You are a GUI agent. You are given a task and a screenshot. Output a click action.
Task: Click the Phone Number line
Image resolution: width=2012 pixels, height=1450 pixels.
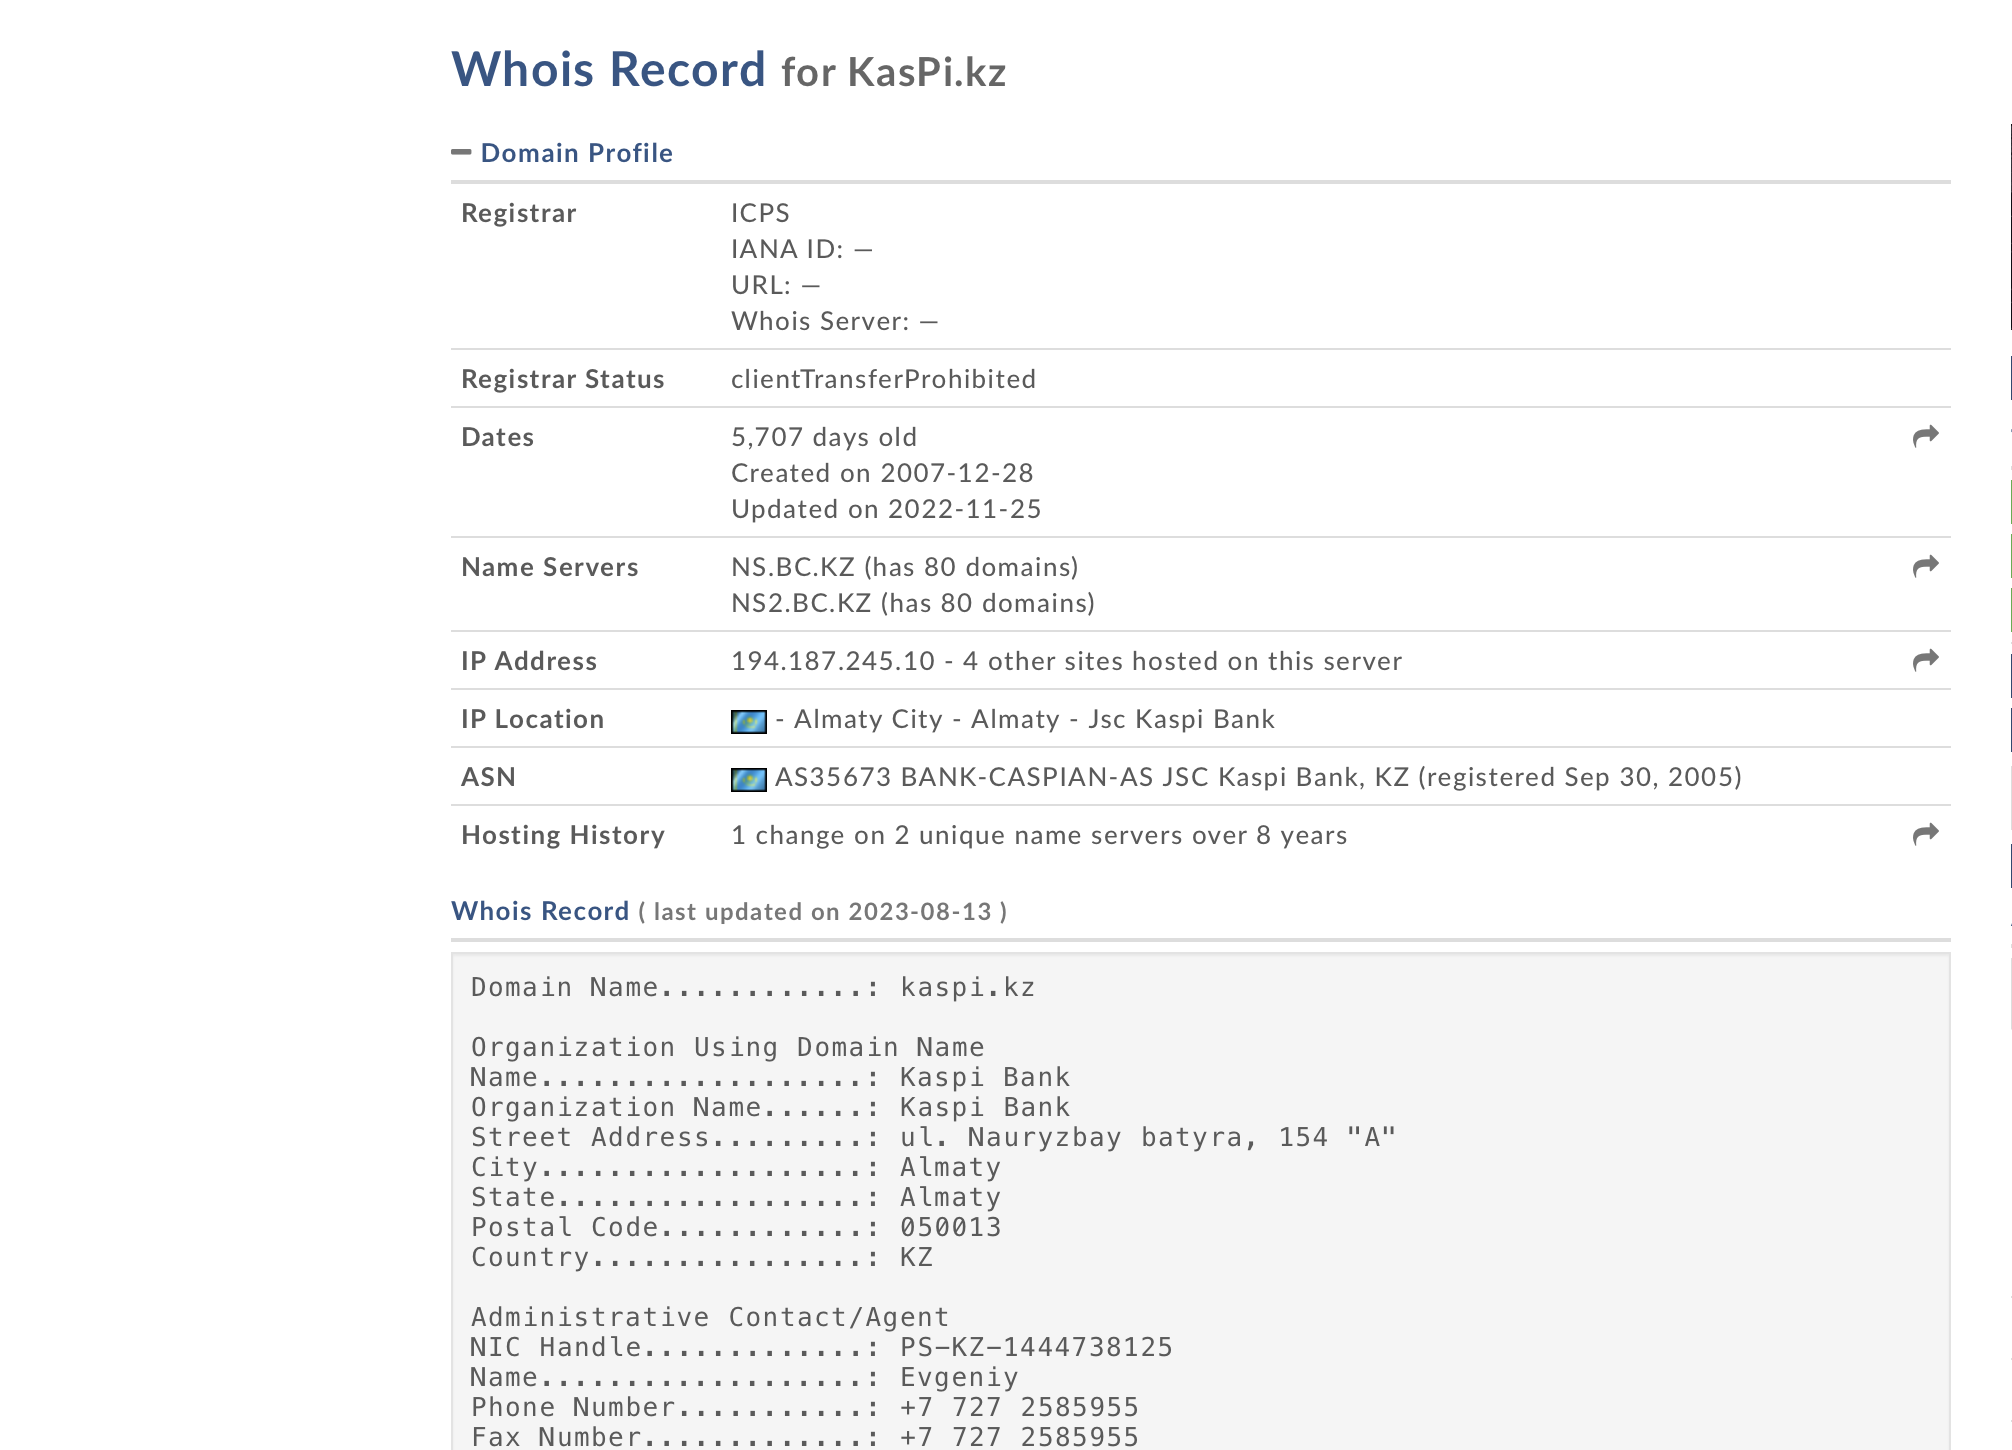point(805,1408)
